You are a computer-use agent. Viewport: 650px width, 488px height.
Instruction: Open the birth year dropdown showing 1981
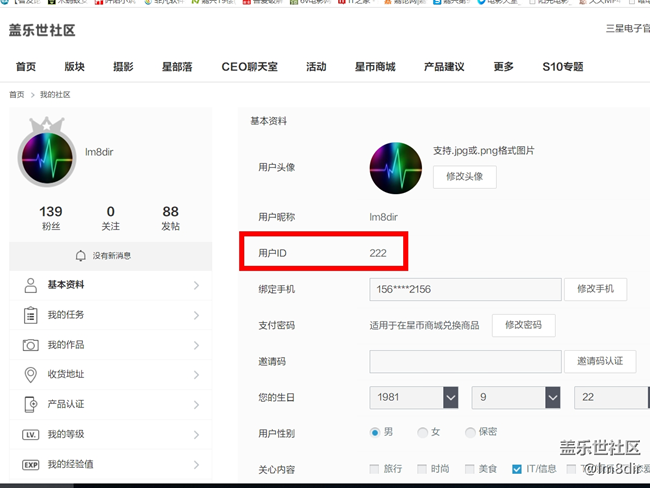414,398
